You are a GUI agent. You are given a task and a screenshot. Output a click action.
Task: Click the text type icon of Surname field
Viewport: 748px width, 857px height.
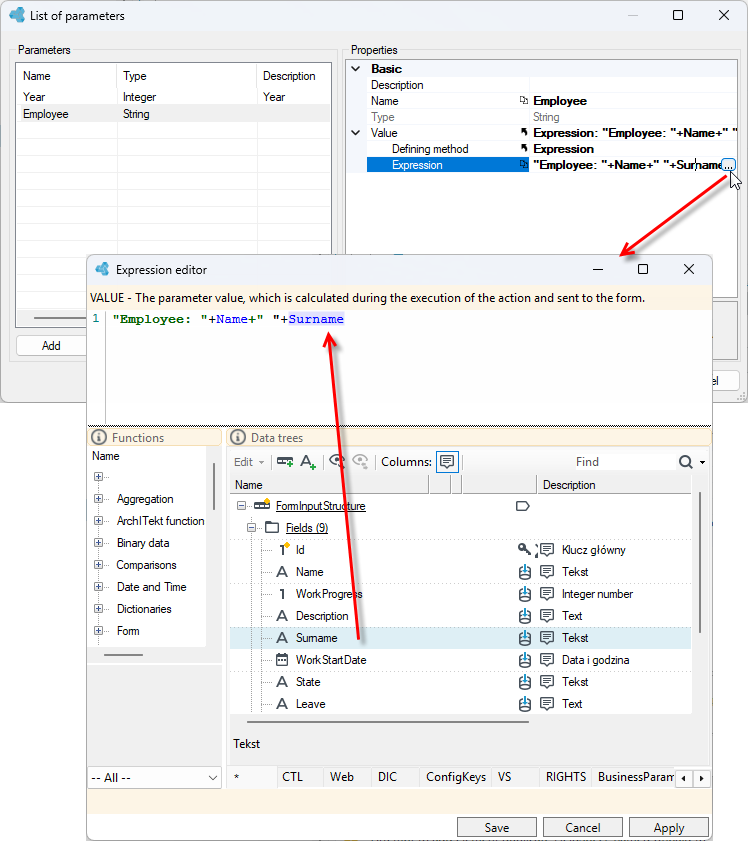click(x=282, y=638)
